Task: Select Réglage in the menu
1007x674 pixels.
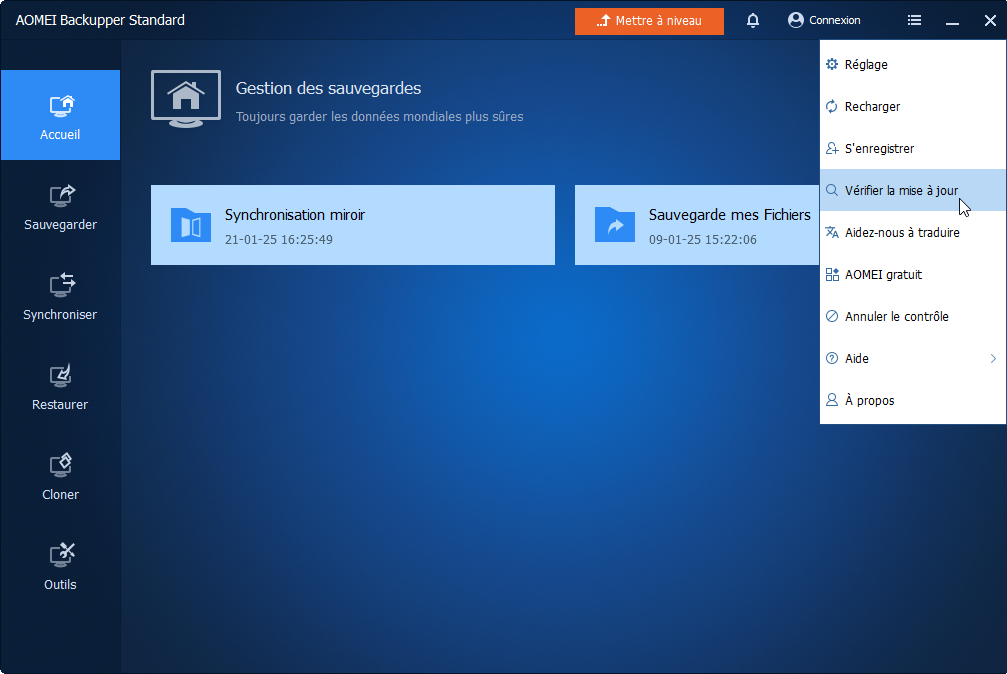Action: [913, 64]
